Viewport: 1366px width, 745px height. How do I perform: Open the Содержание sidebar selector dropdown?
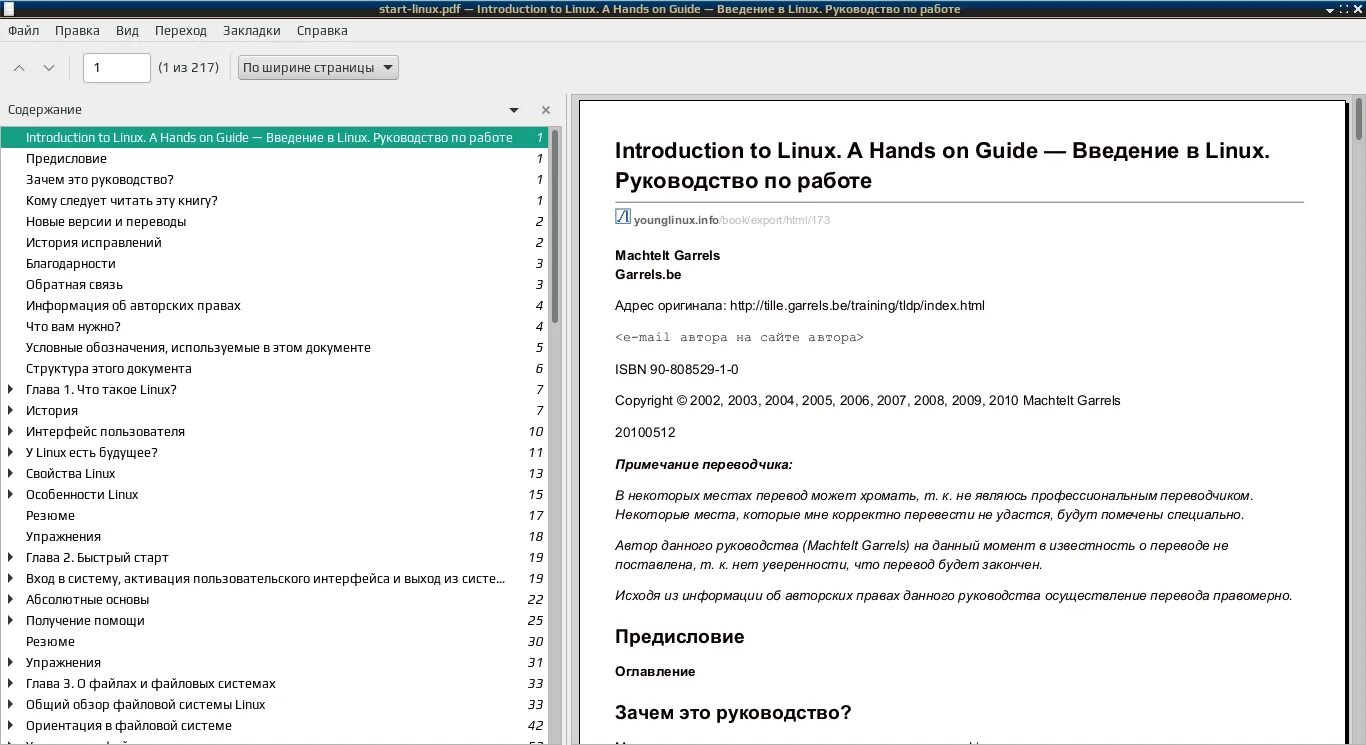tap(514, 110)
